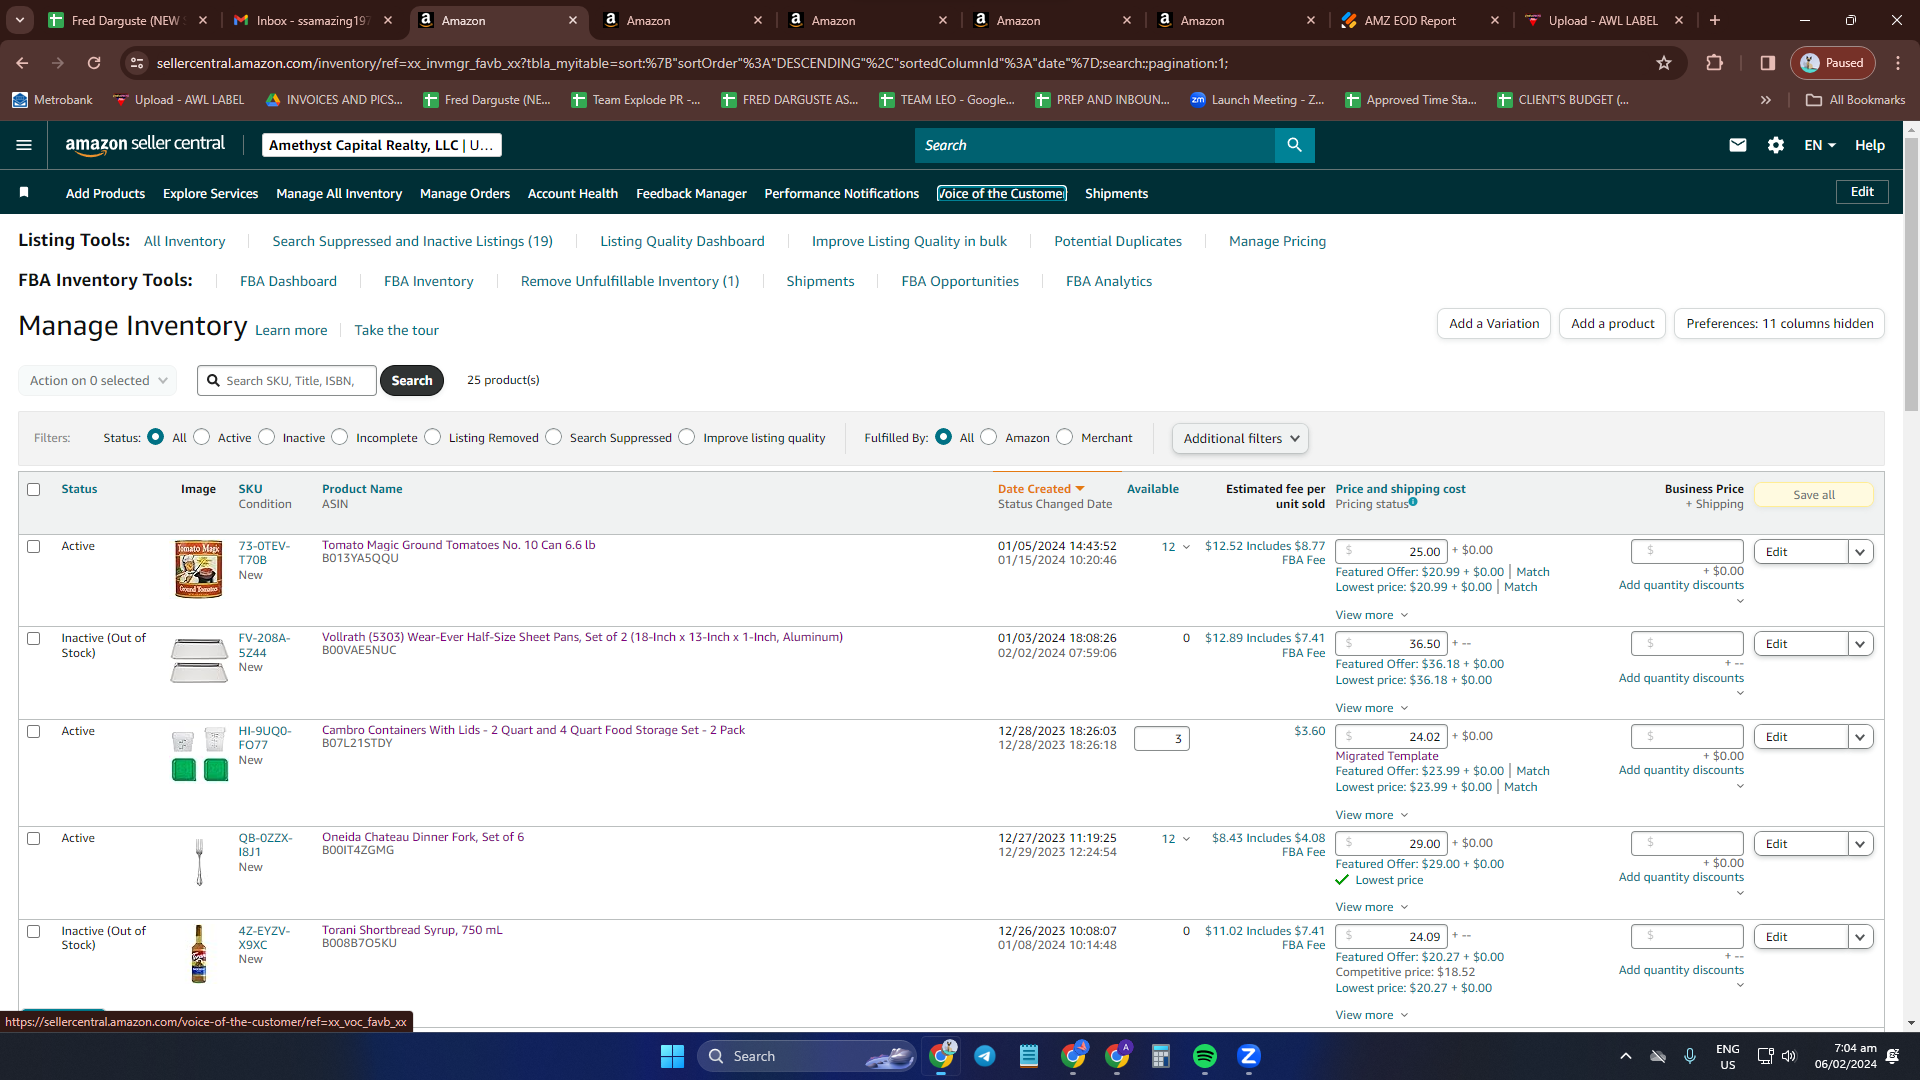Open the EN language dropdown
The width and height of the screenshot is (1920, 1080).
tap(1820, 145)
